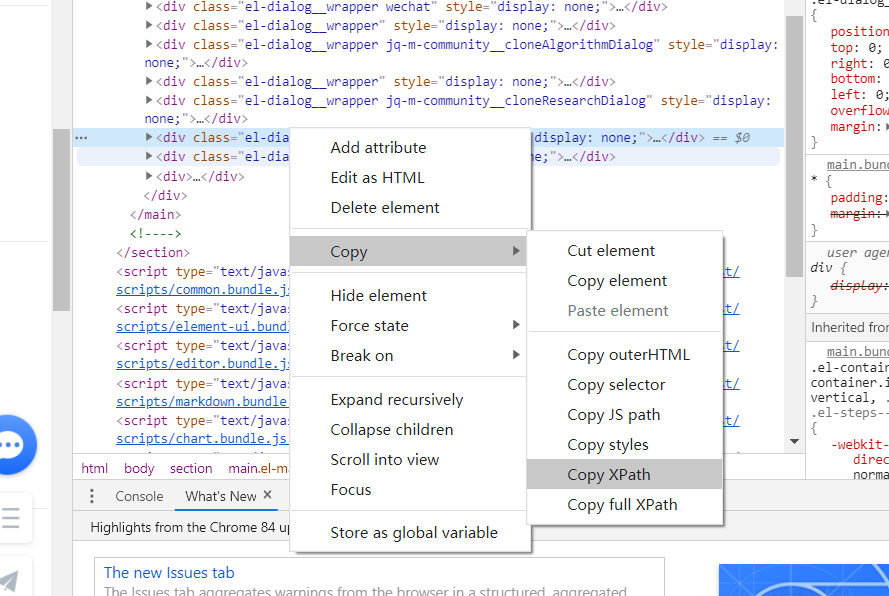
Task: Click the paper plane icon on page
Action: click(x=9, y=581)
